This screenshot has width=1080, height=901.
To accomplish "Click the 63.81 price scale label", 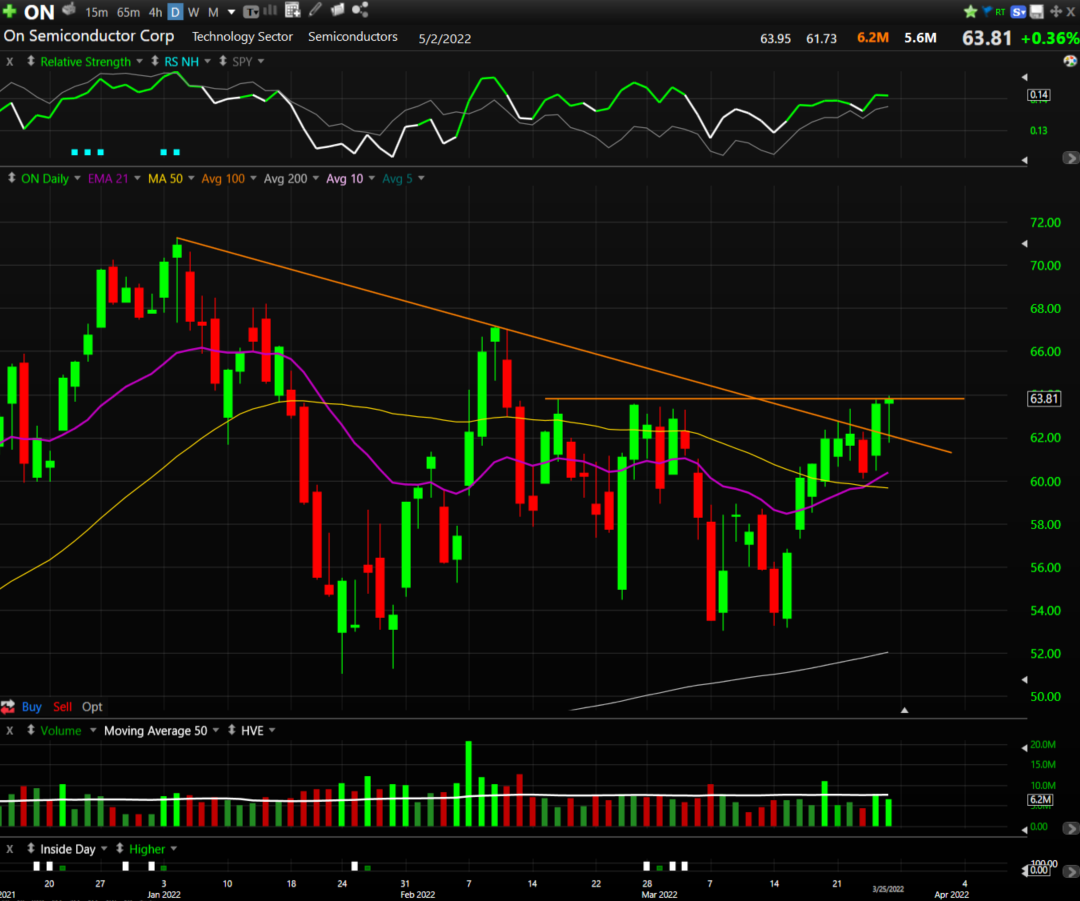I will coord(1043,398).
